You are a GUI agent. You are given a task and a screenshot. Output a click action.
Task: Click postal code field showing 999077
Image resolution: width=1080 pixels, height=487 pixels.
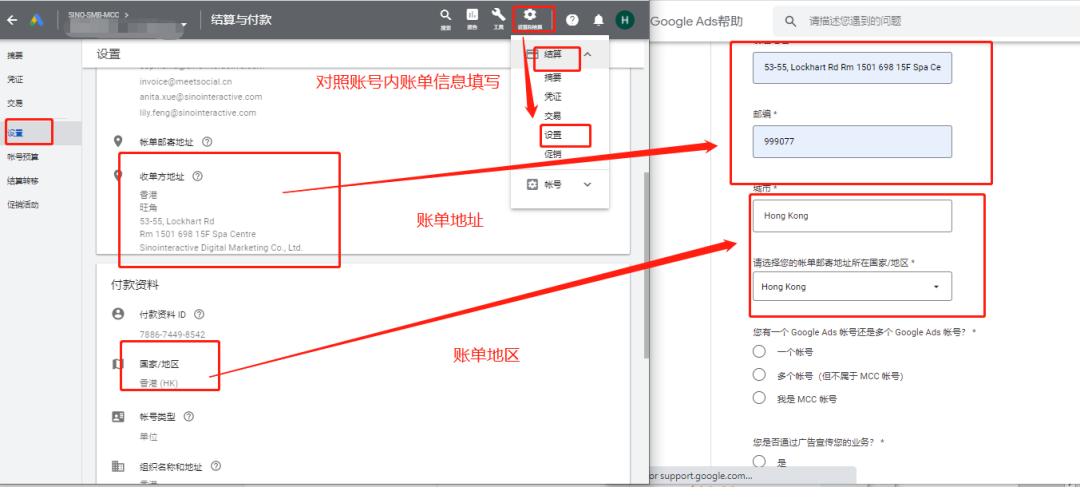[852, 141]
